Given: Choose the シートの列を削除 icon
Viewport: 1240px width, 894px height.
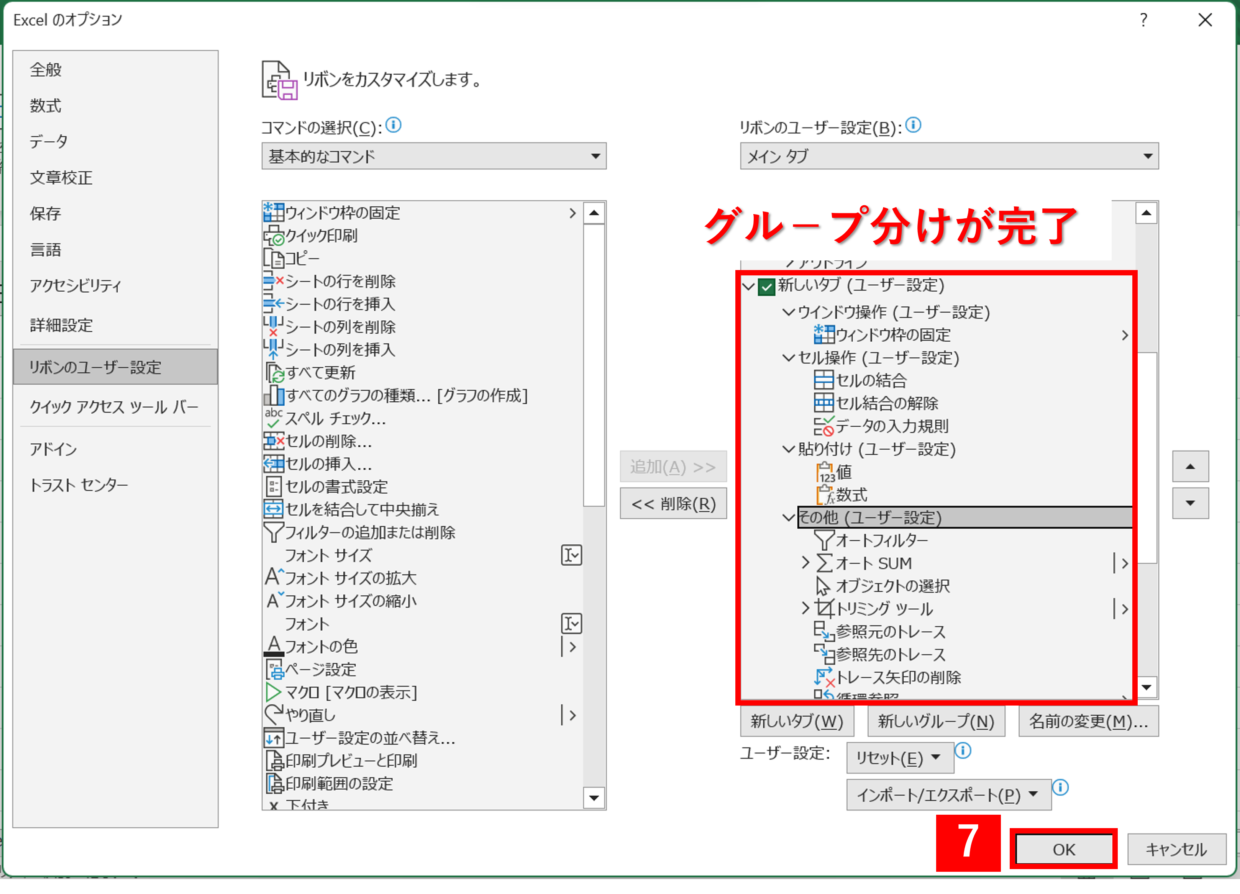Looking at the screenshot, I should [274, 327].
